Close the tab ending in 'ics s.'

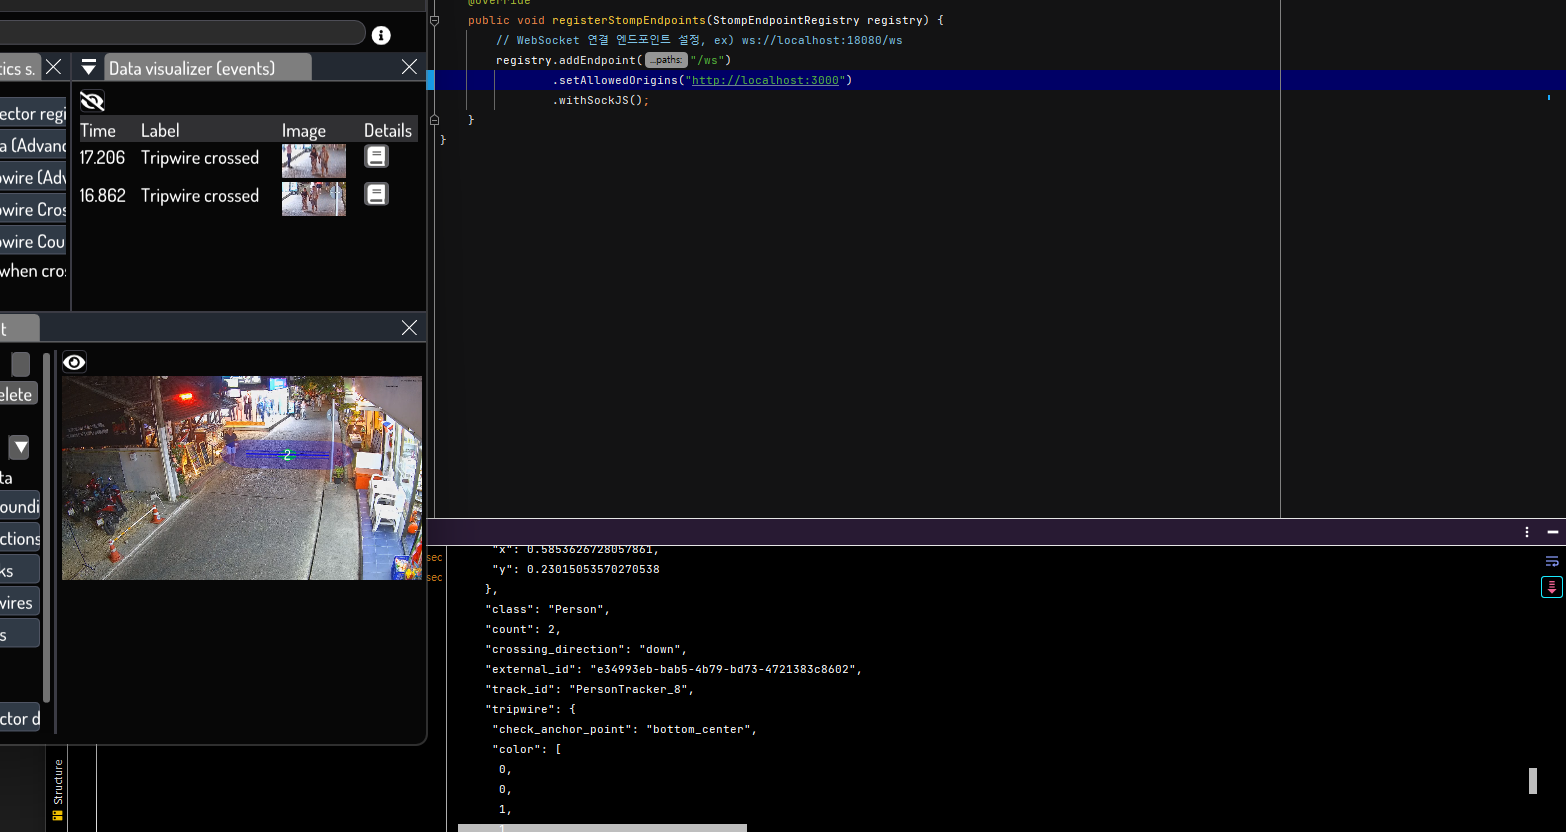[x=54, y=67]
